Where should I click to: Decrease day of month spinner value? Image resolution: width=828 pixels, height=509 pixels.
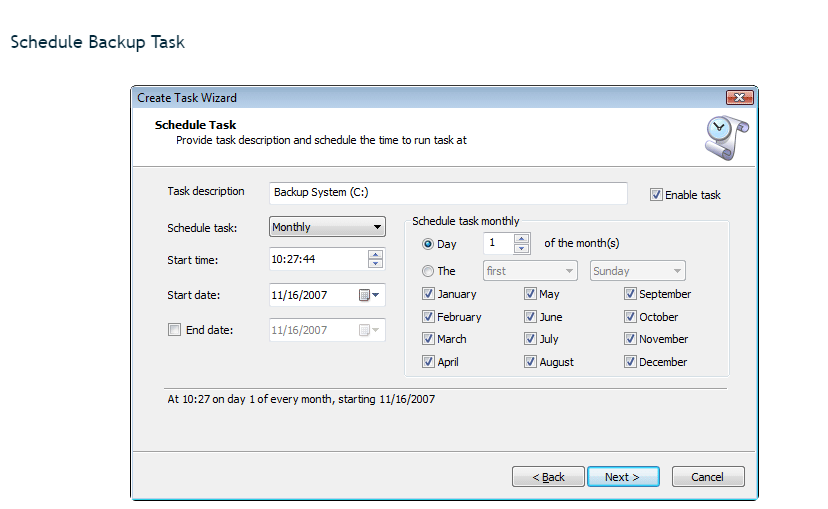pyautogui.click(x=521, y=249)
